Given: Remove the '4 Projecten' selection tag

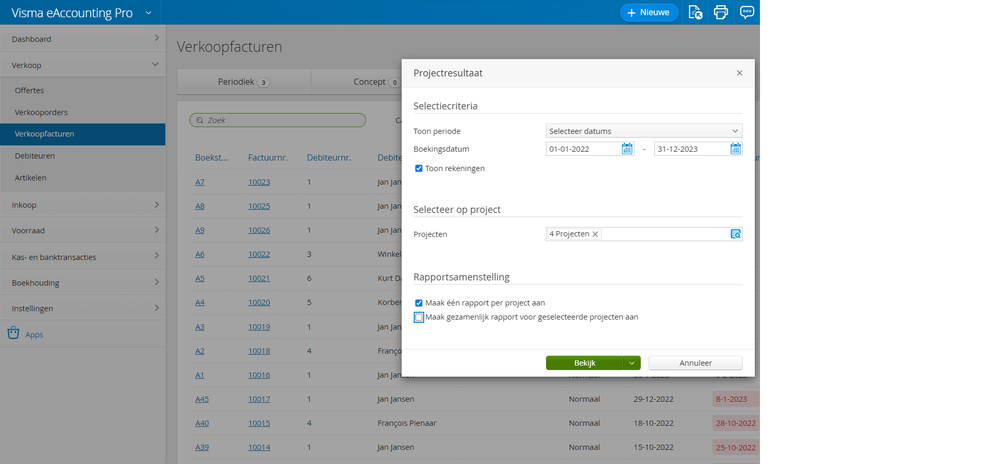Looking at the screenshot, I should coord(595,234).
